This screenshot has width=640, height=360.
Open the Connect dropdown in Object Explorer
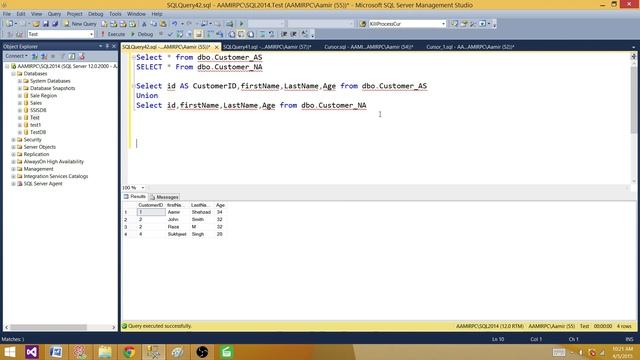(16, 56)
